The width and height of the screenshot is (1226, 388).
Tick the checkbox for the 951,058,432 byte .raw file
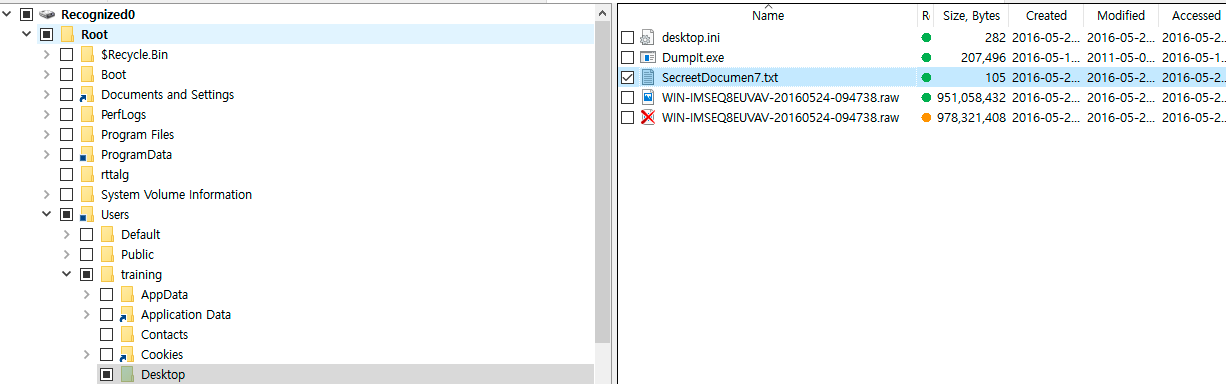coord(627,98)
